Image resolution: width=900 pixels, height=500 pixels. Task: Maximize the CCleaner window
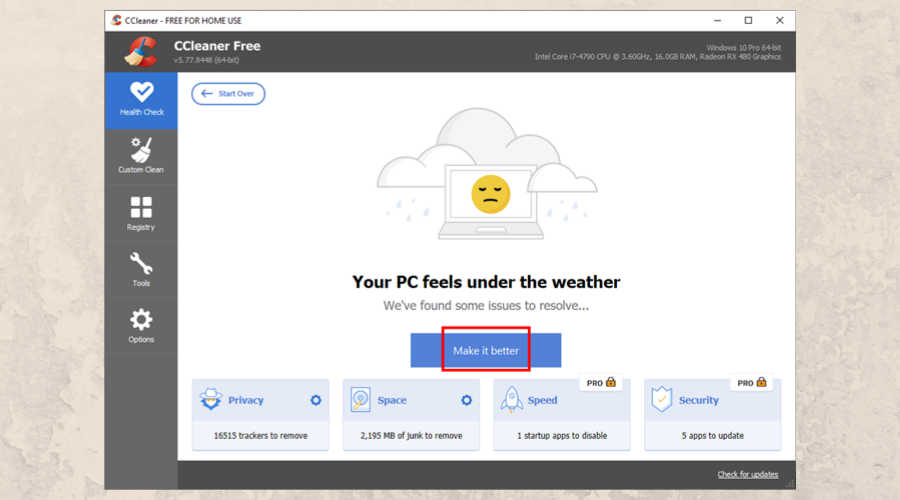click(748, 20)
